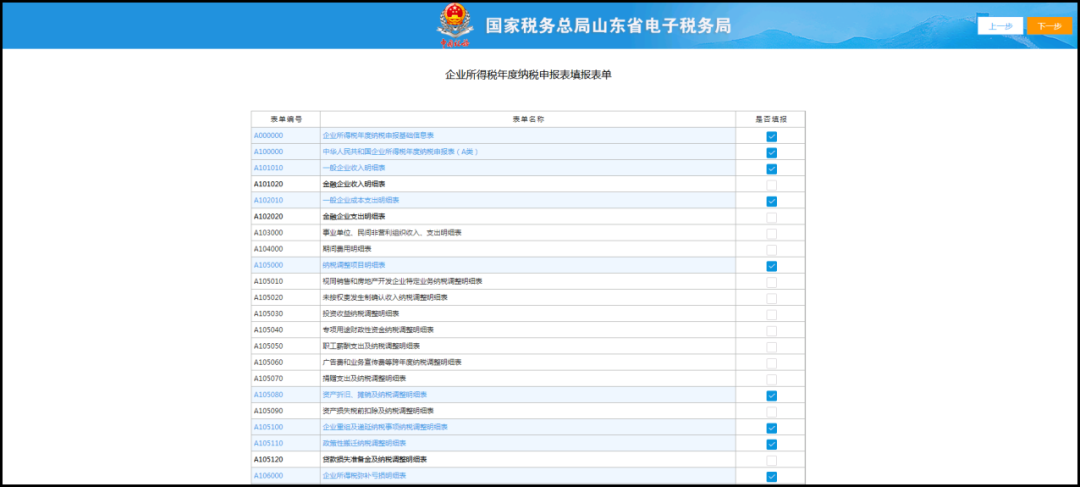Click the 资产损失税前扣除及纳税调整明细表 name
Screen dimensions: 1080x487
coord(378,411)
